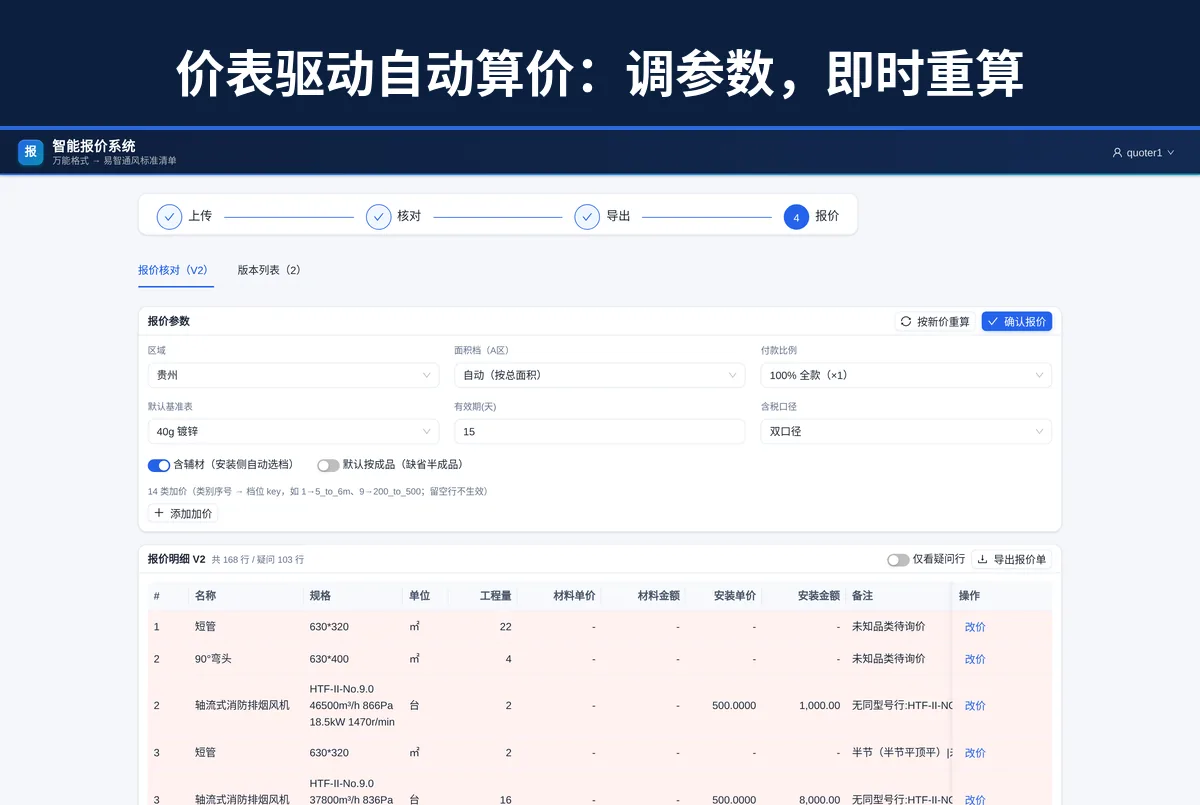Click the 630*400 spec cell
This screenshot has height=805, width=1200.
329,659
